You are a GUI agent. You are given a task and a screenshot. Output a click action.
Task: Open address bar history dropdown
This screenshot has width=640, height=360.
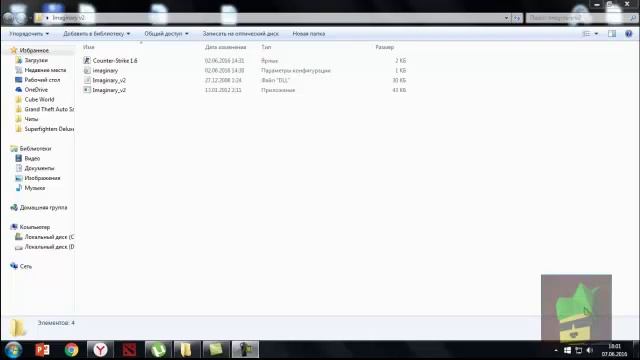click(506, 18)
